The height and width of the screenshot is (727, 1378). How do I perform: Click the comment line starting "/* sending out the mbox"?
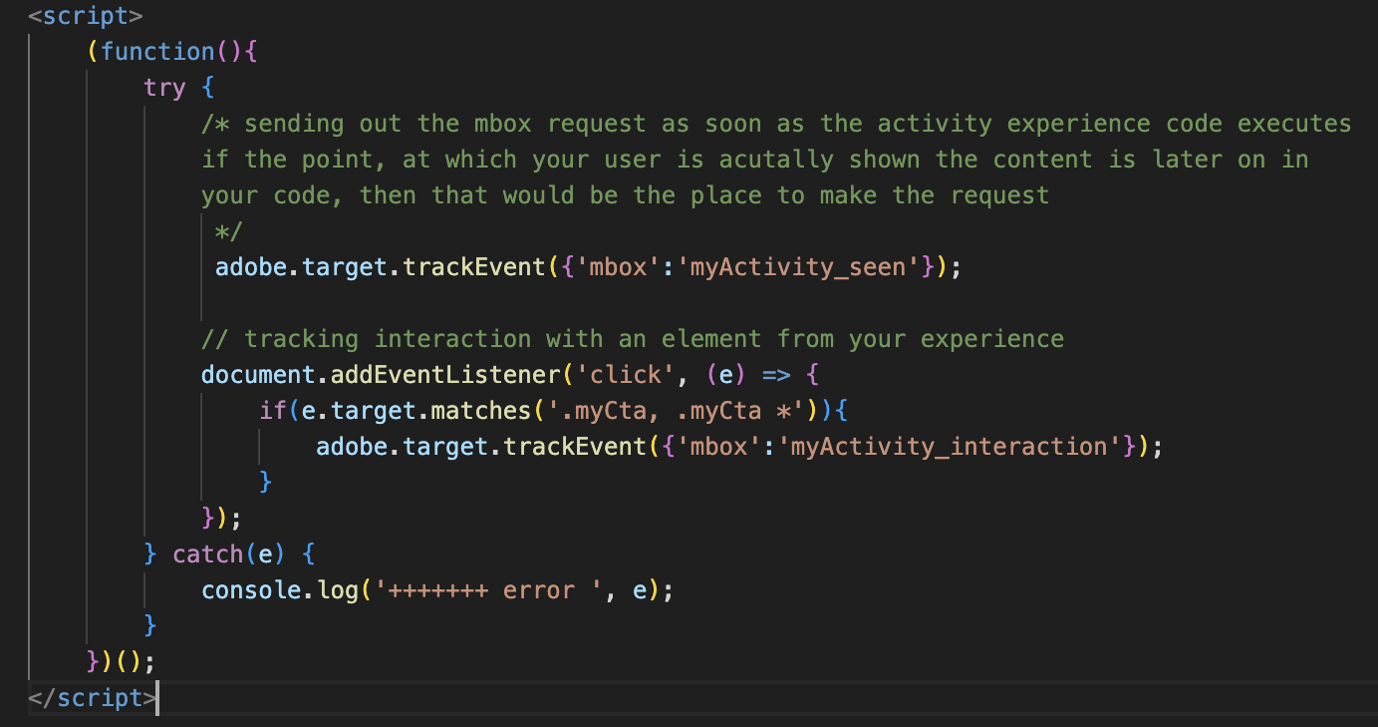(777, 124)
